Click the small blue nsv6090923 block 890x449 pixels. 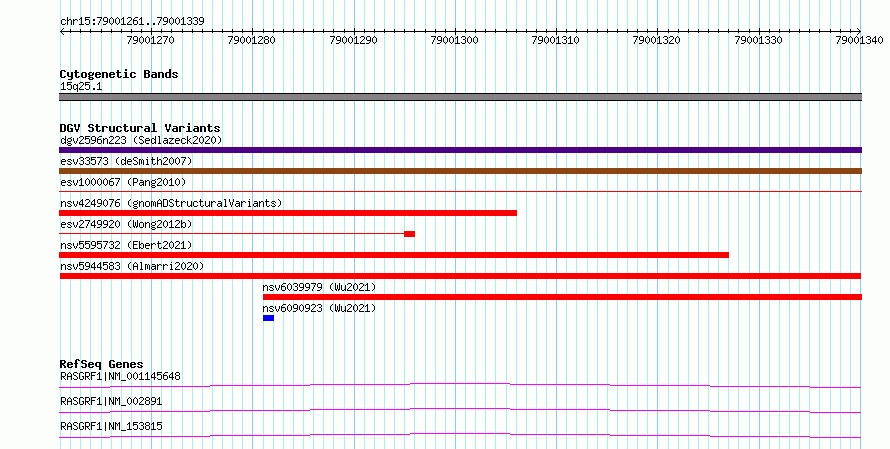[x=268, y=318]
